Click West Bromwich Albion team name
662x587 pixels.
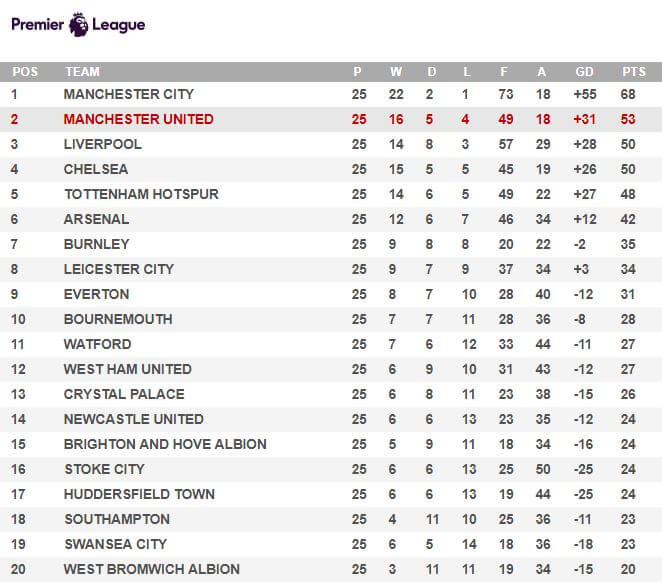[152, 569]
